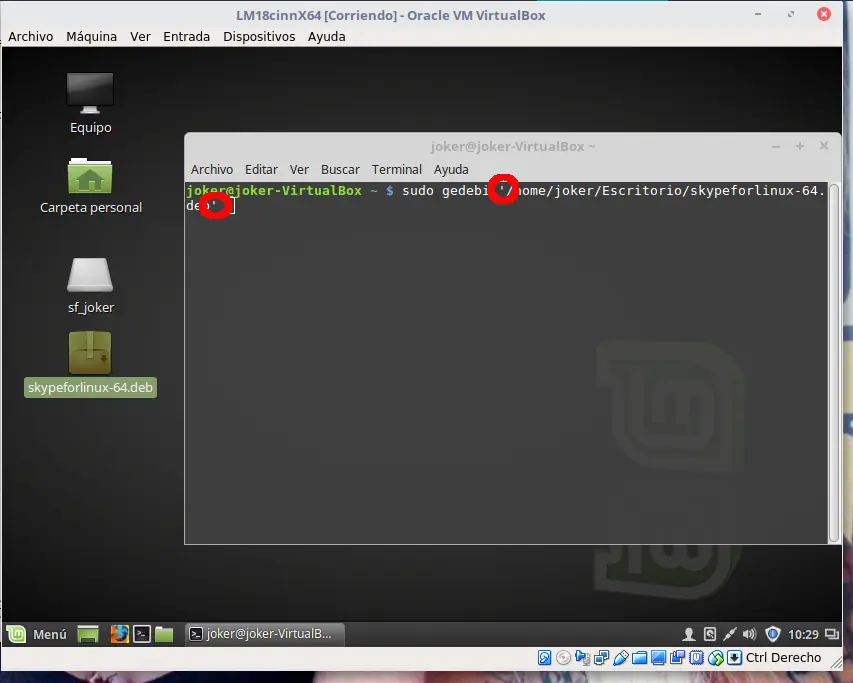Open terminal Ayuda menu
The width and height of the screenshot is (853, 683).
coord(451,170)
